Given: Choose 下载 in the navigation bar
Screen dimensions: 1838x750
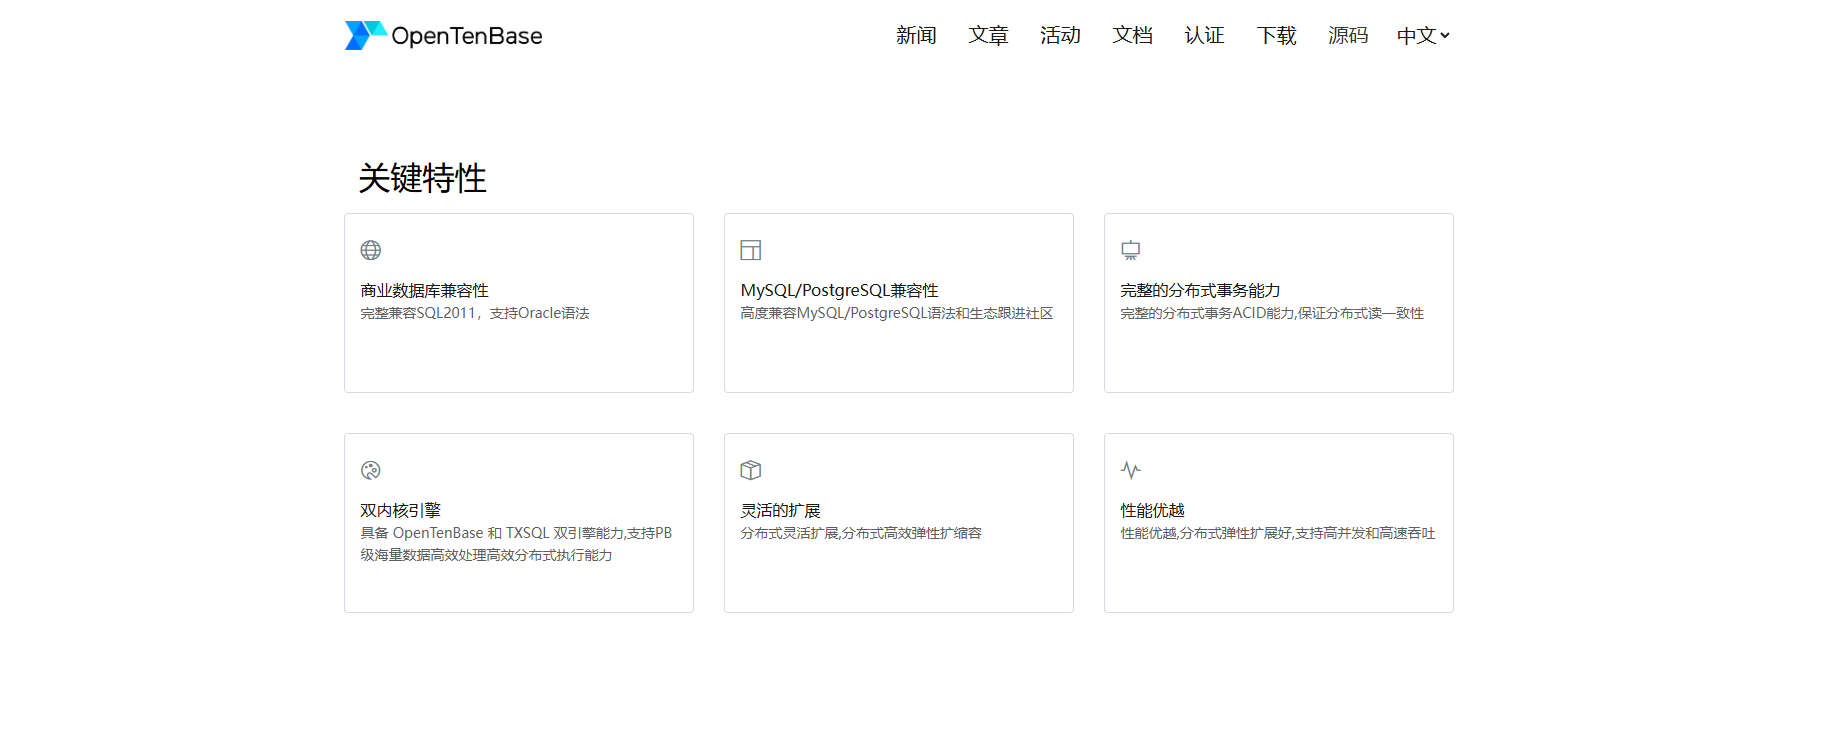Looking at the screenshot, I should [x=1276, y=36].
